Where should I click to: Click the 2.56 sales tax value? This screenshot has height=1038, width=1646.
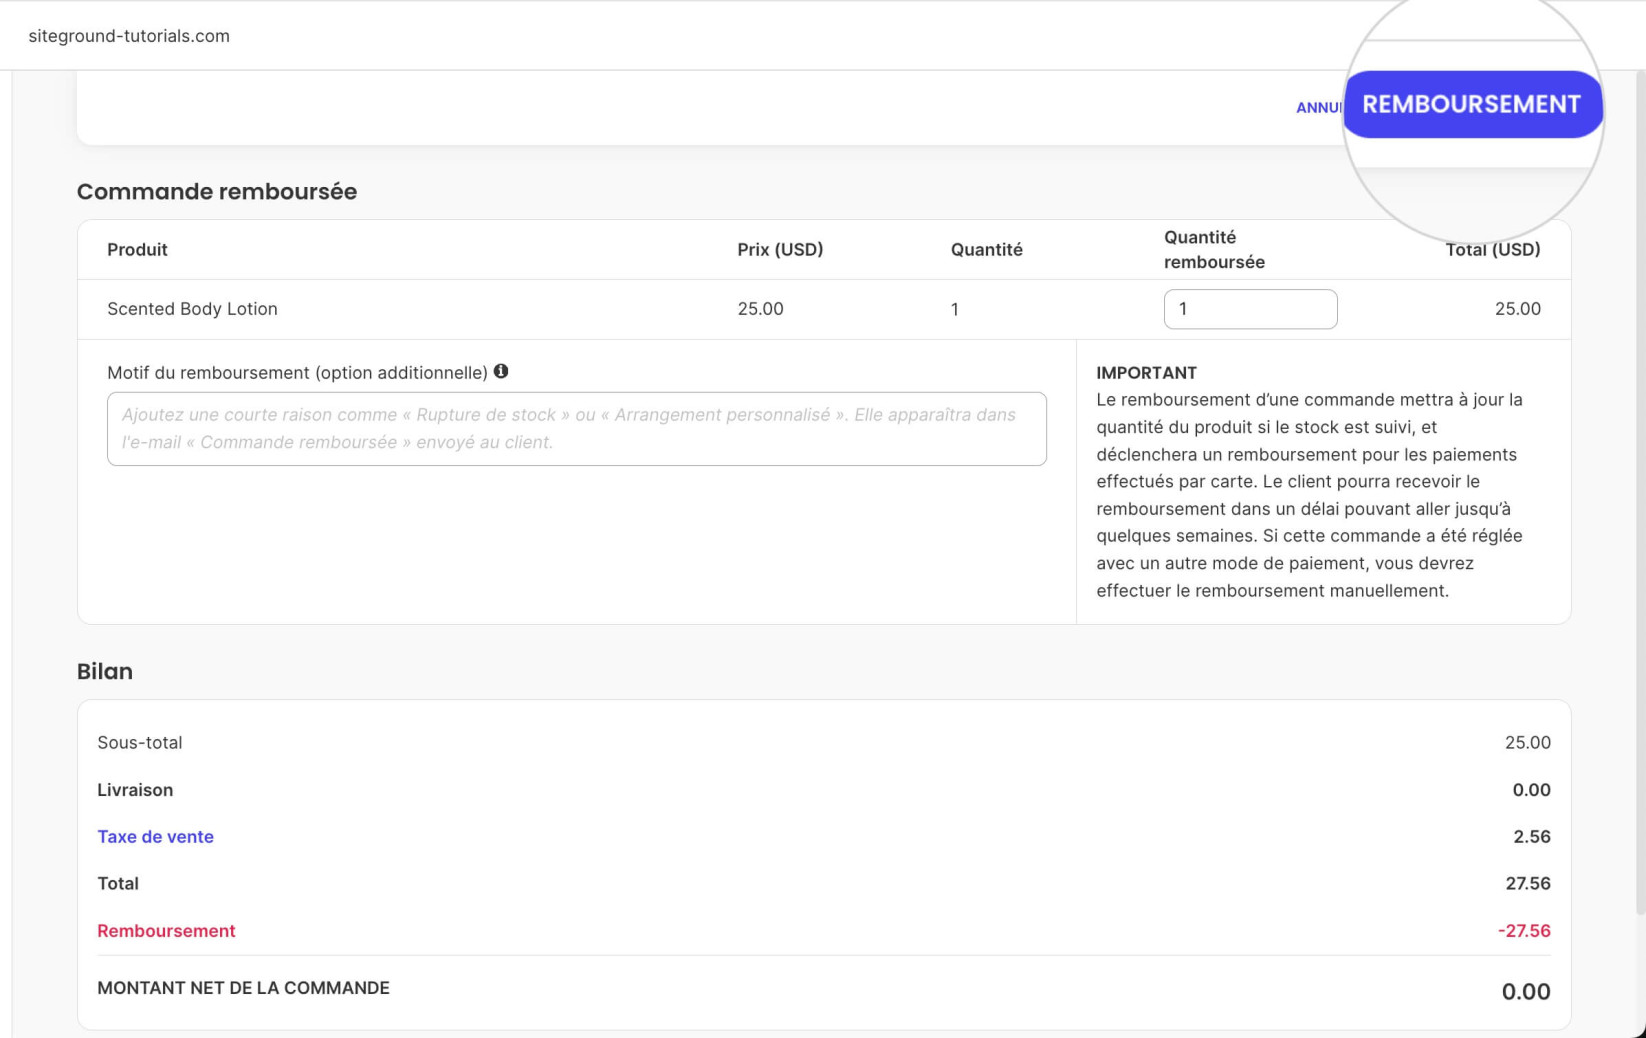pyautogui.click(x=1532, y=837)
